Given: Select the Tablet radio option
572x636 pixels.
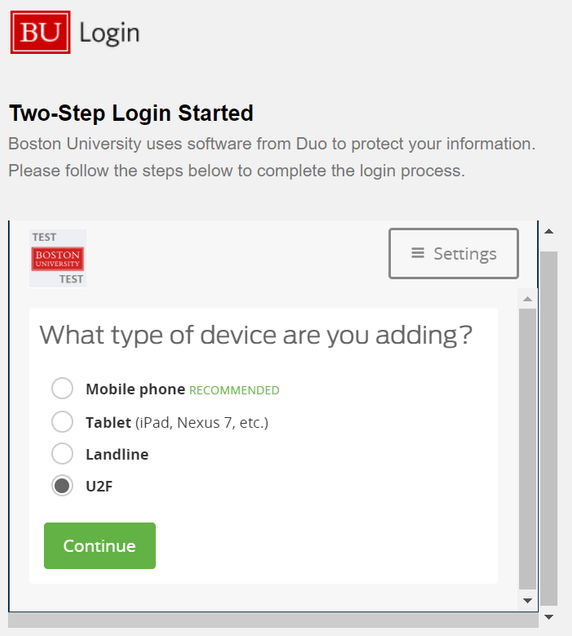Looking at the screenshot, I should (62, 421).
